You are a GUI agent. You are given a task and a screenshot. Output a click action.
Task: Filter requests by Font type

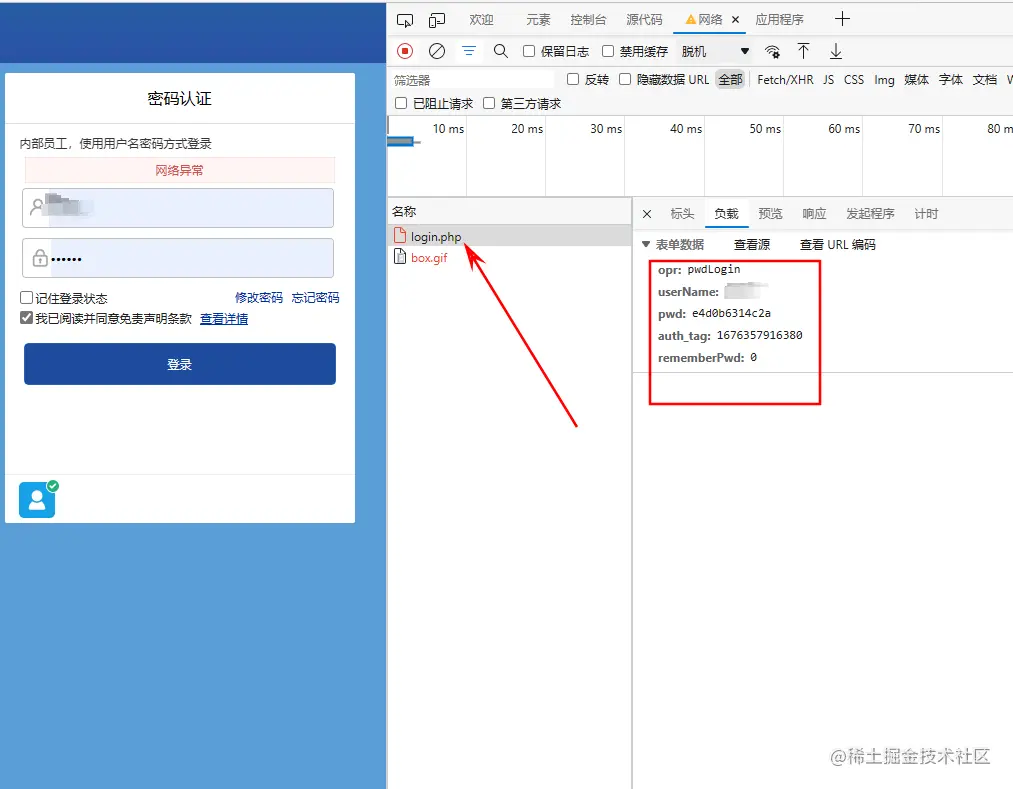(950, 79)
